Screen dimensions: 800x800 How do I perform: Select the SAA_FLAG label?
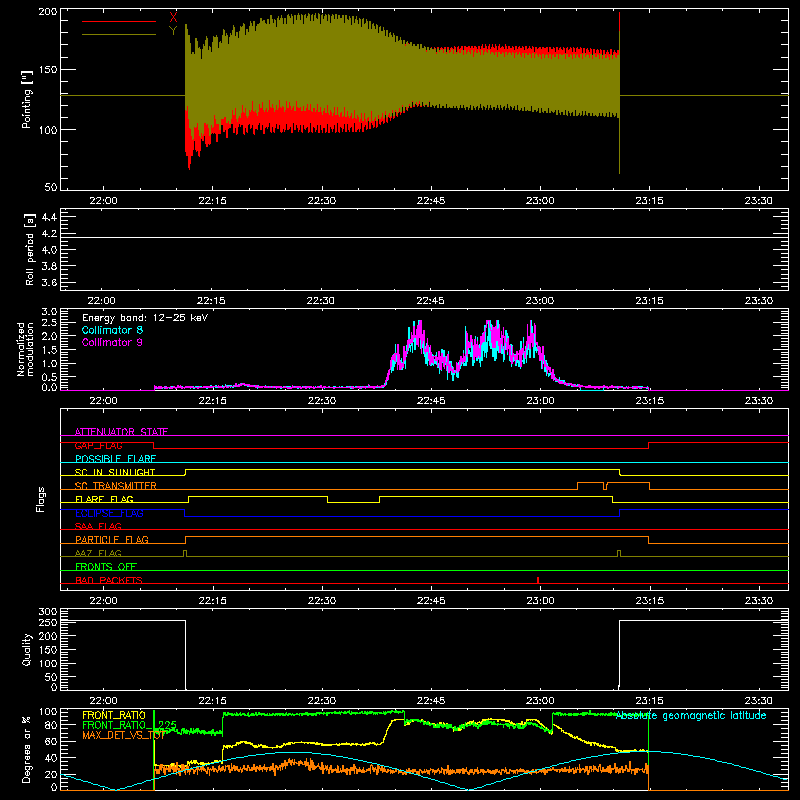click(x=98, y=526)
